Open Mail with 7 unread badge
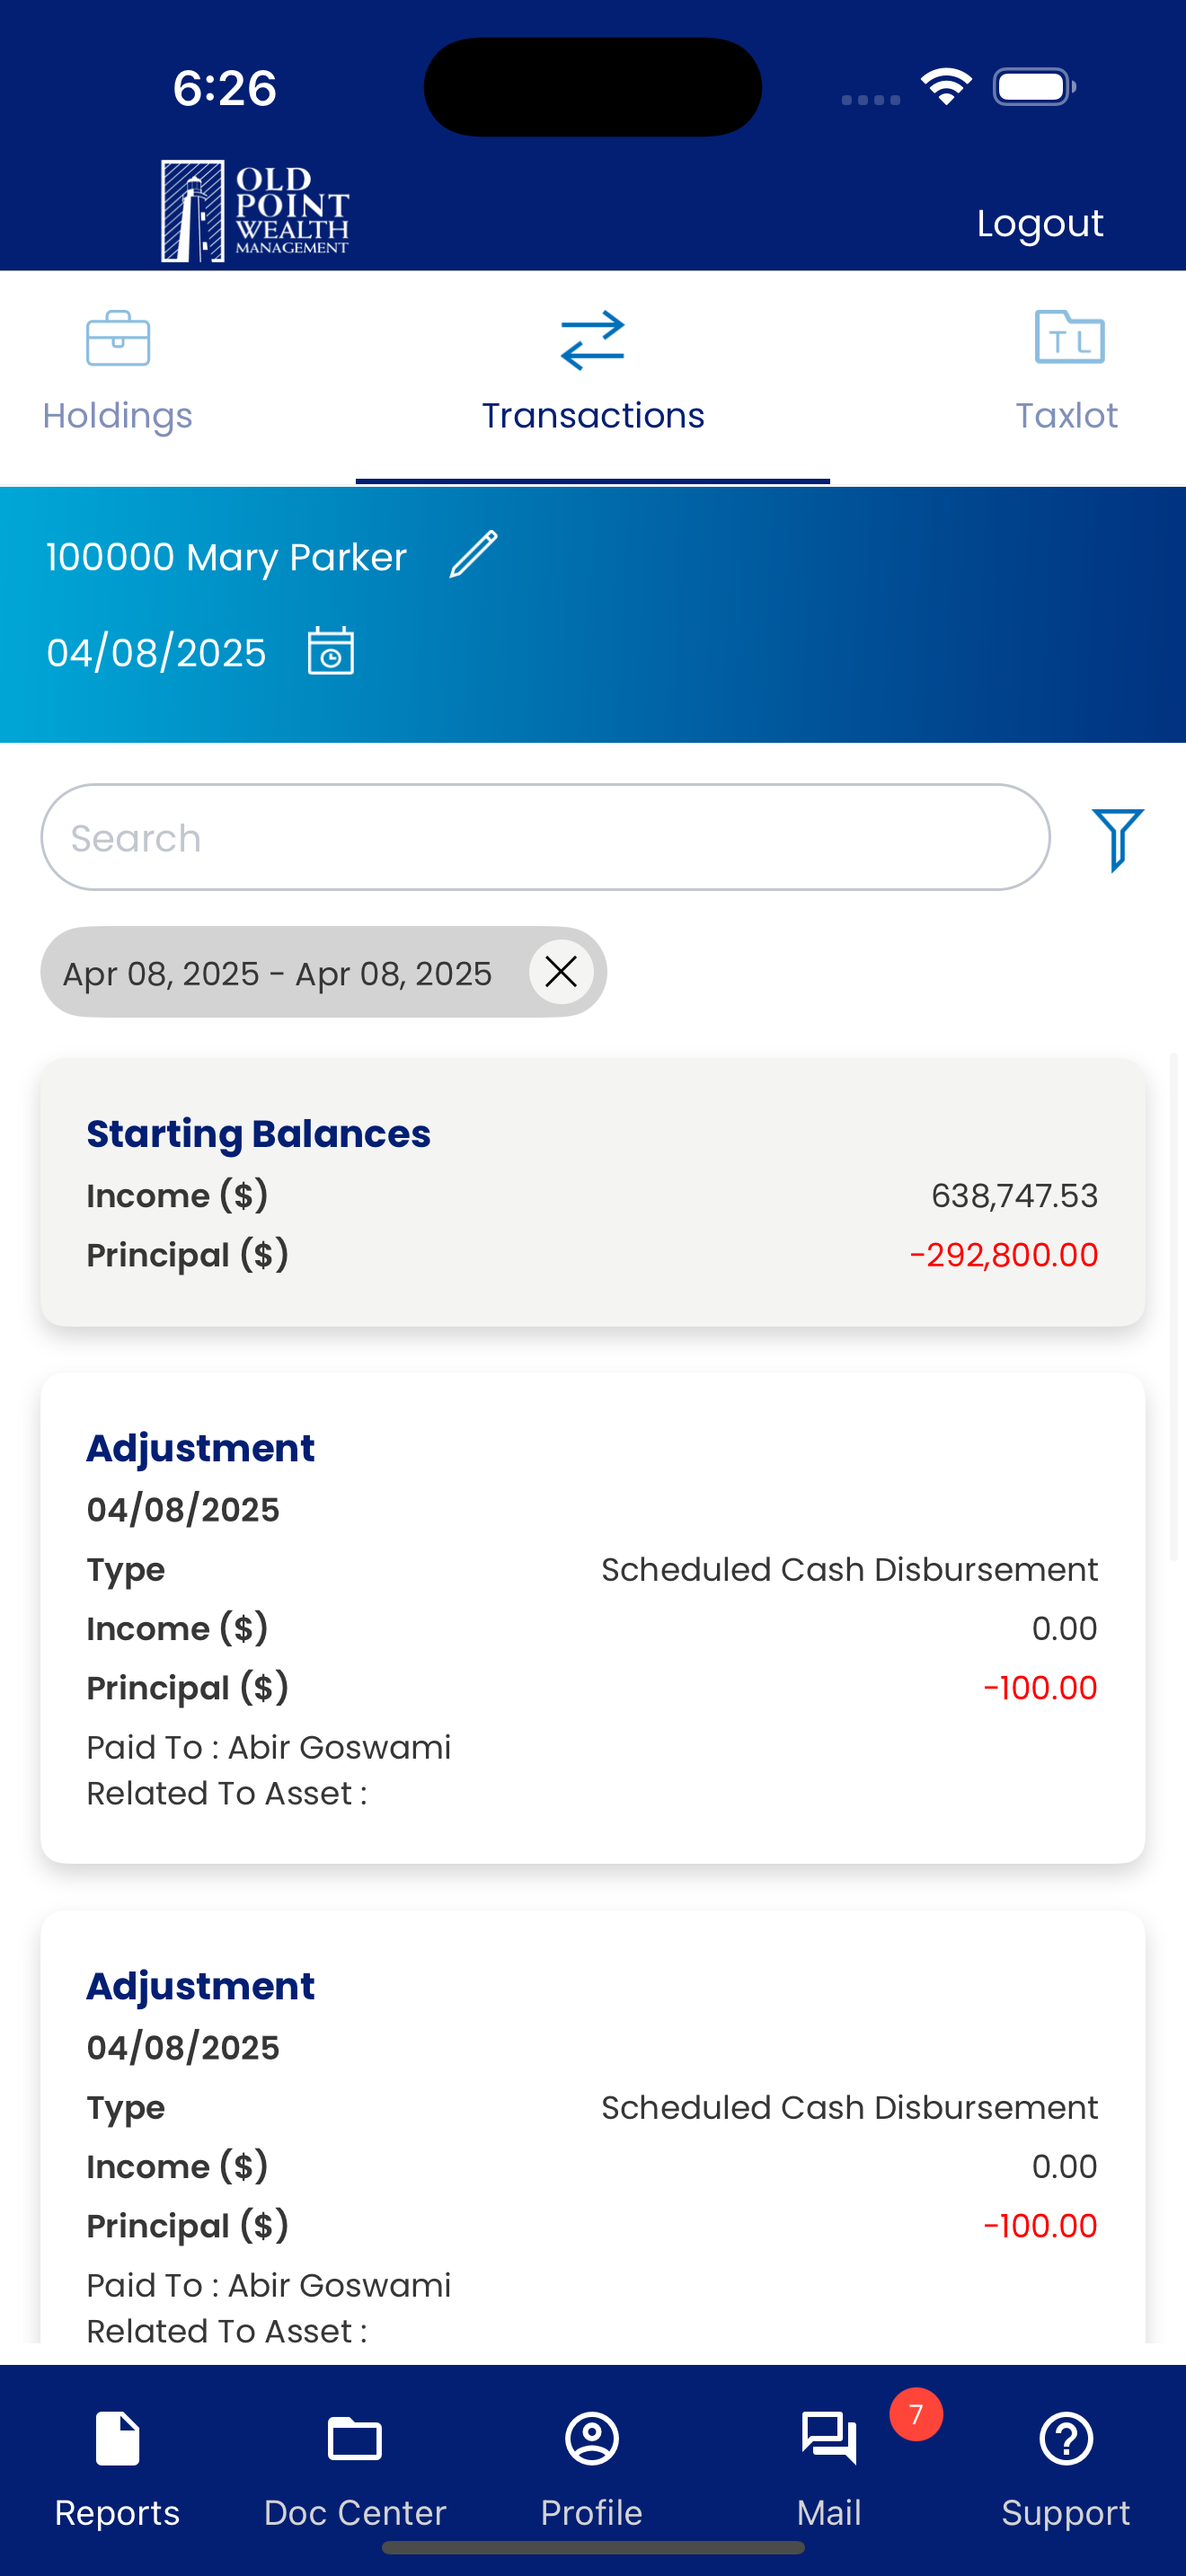Screen dimensions: 1186x2576 point(830,2469)
